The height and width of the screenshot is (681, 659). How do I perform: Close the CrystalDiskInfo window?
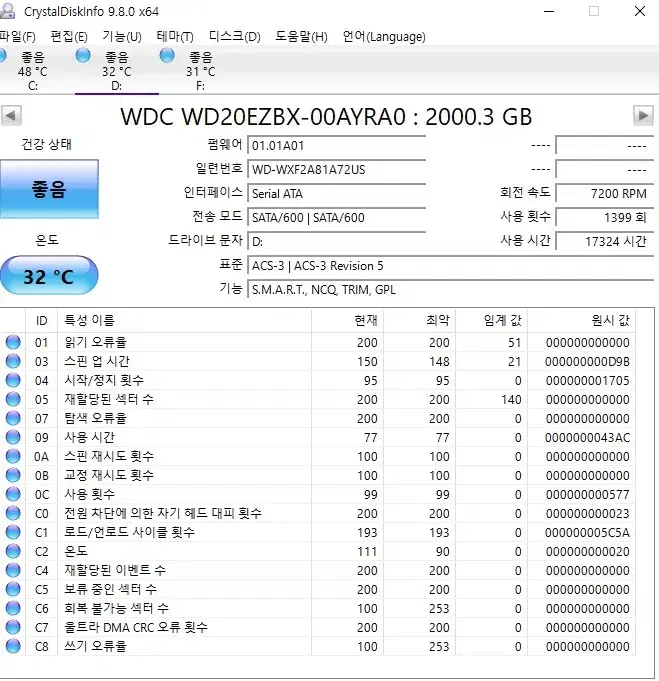coord(640,11)
